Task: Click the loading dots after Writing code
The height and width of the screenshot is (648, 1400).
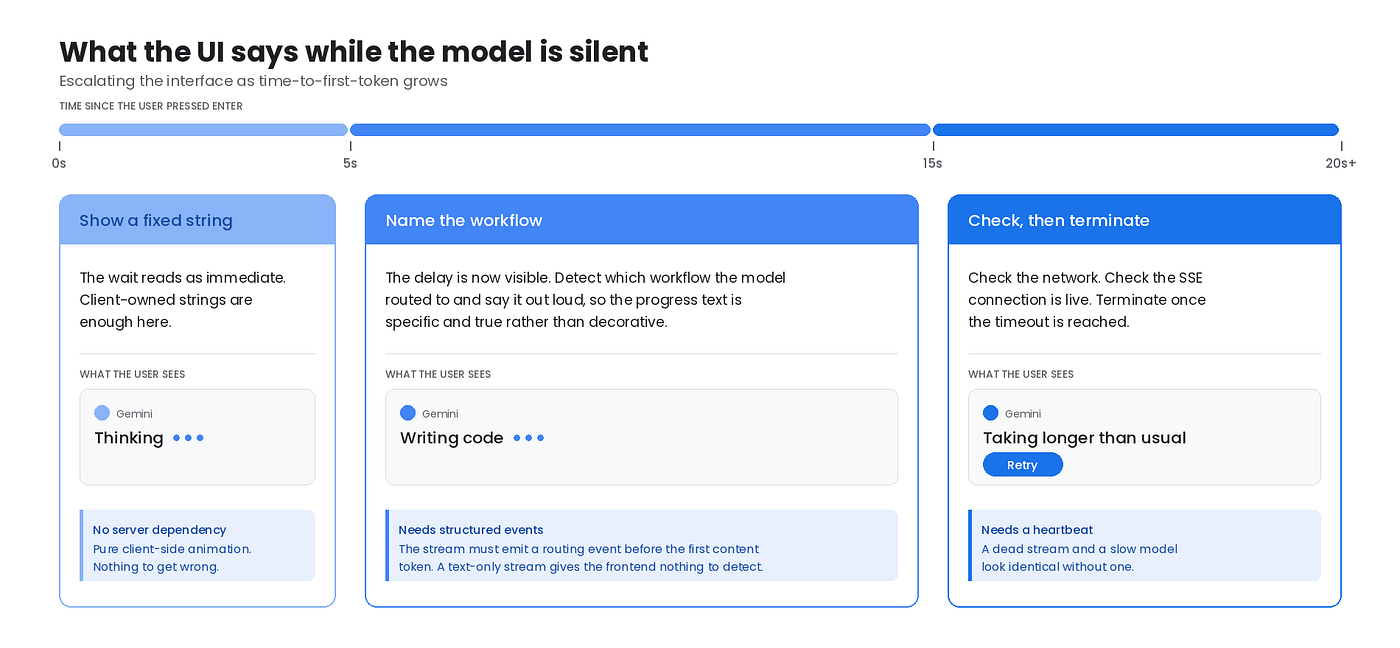Action: click(x=529, y=438)
